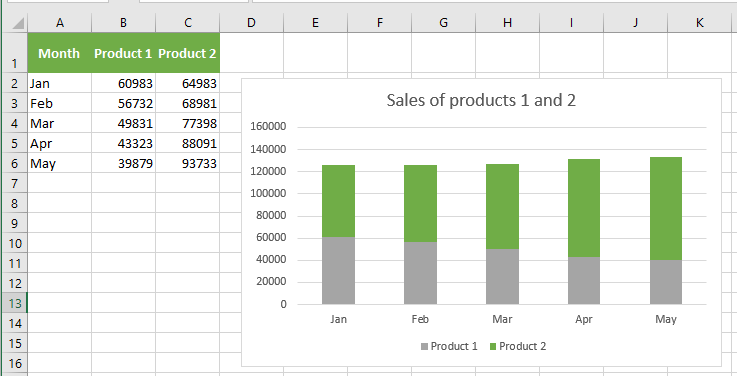Select column B header
The height and width of the screenshot is (376, 737).
[x=123, y=23]
